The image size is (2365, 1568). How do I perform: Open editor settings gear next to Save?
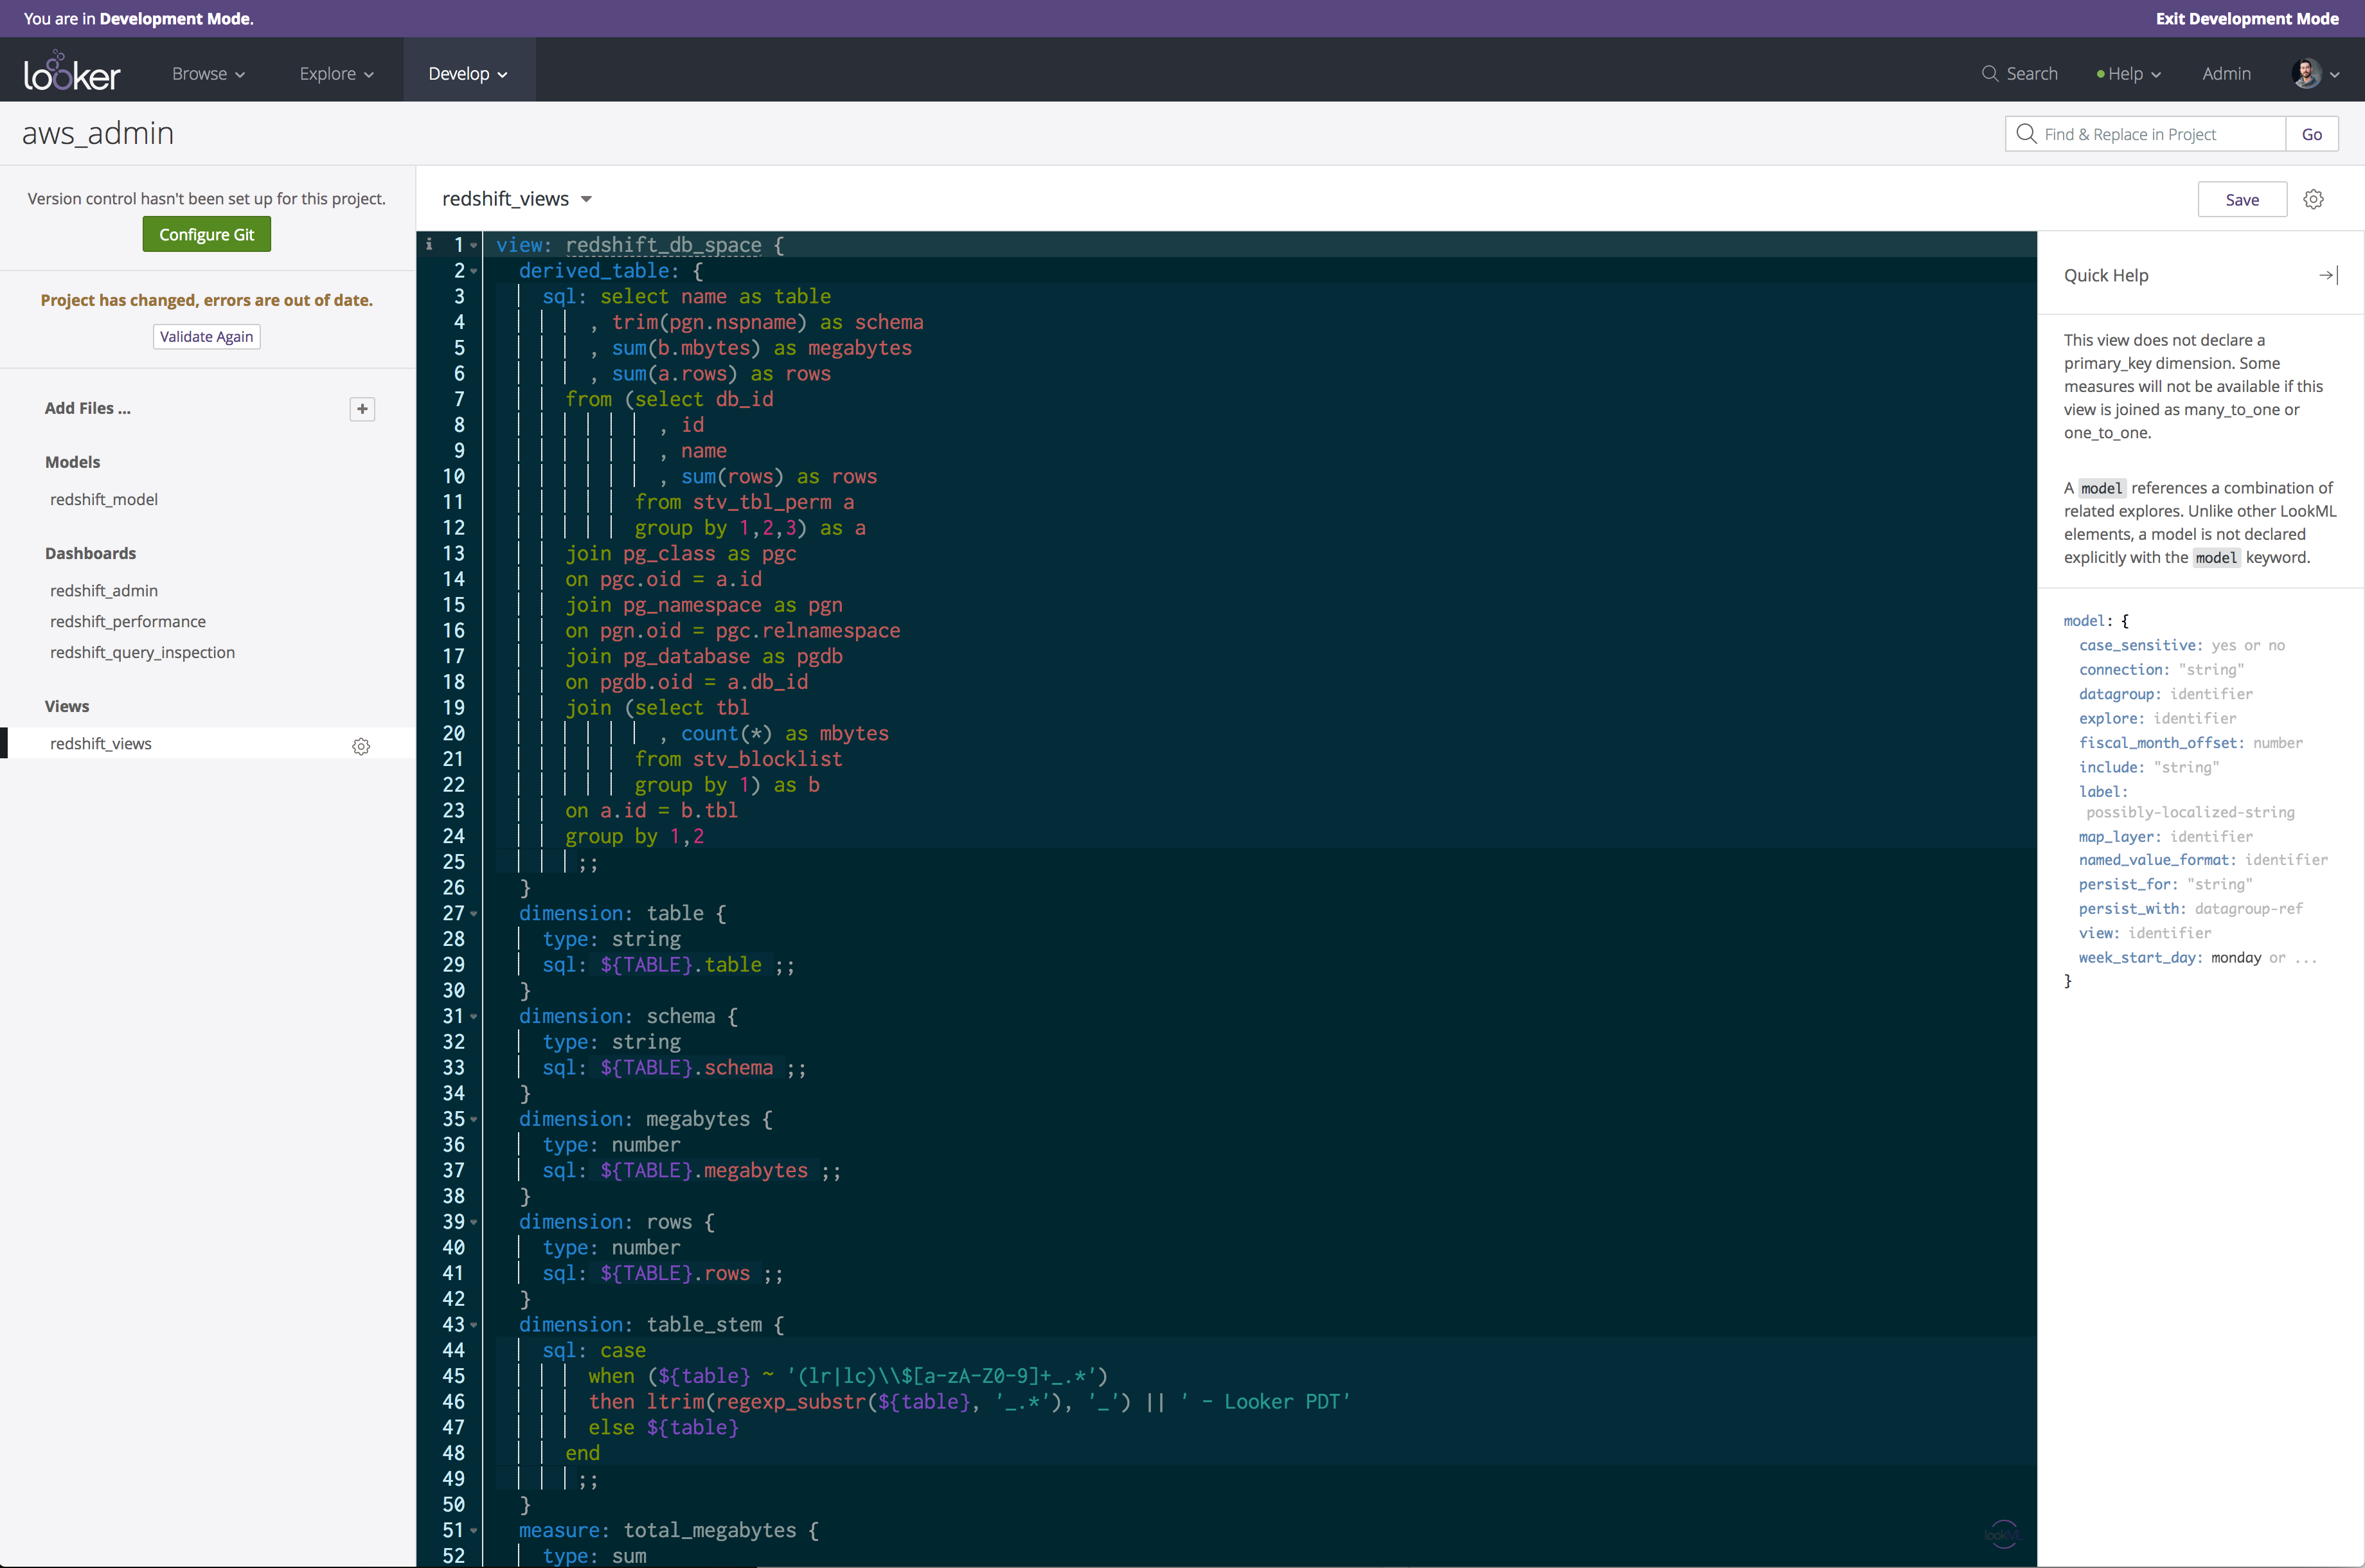(2313, 199)
